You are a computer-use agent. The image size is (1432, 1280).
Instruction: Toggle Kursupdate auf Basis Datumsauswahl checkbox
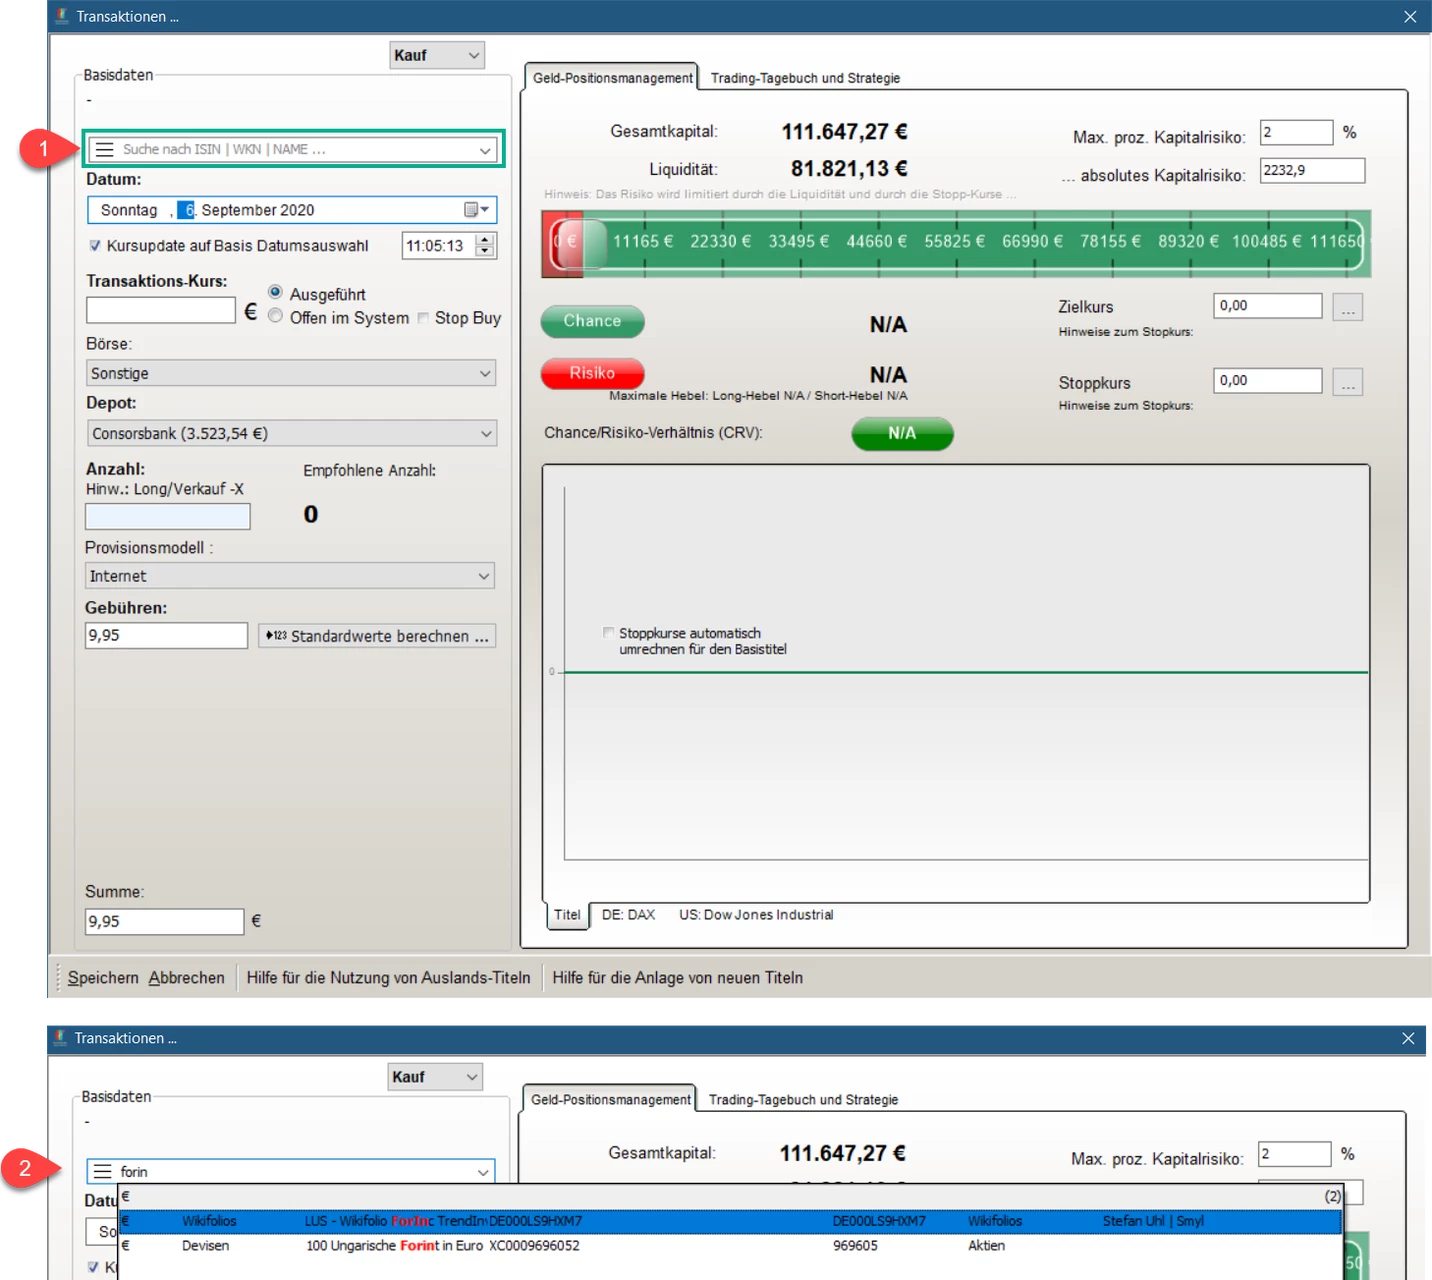click(x=95, y=246)
